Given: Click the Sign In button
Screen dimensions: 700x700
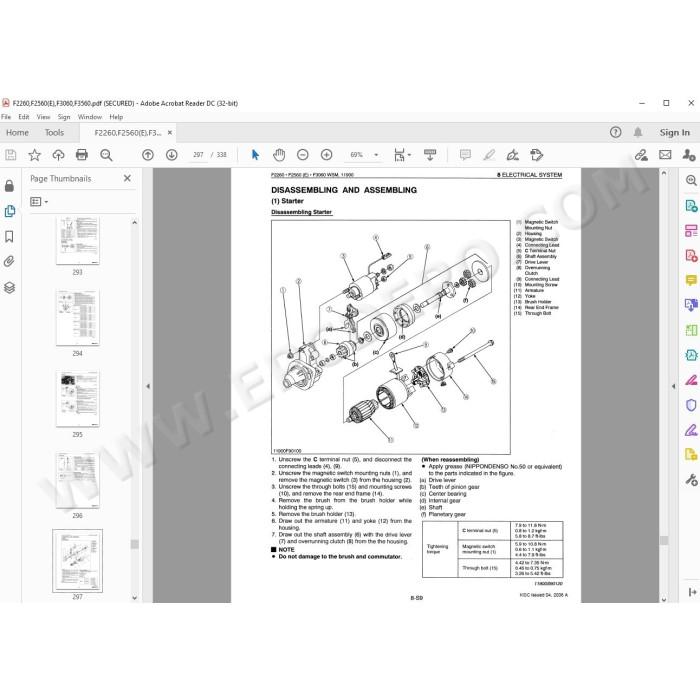Looking at the screenshot, I should click(x=675, y=133).
